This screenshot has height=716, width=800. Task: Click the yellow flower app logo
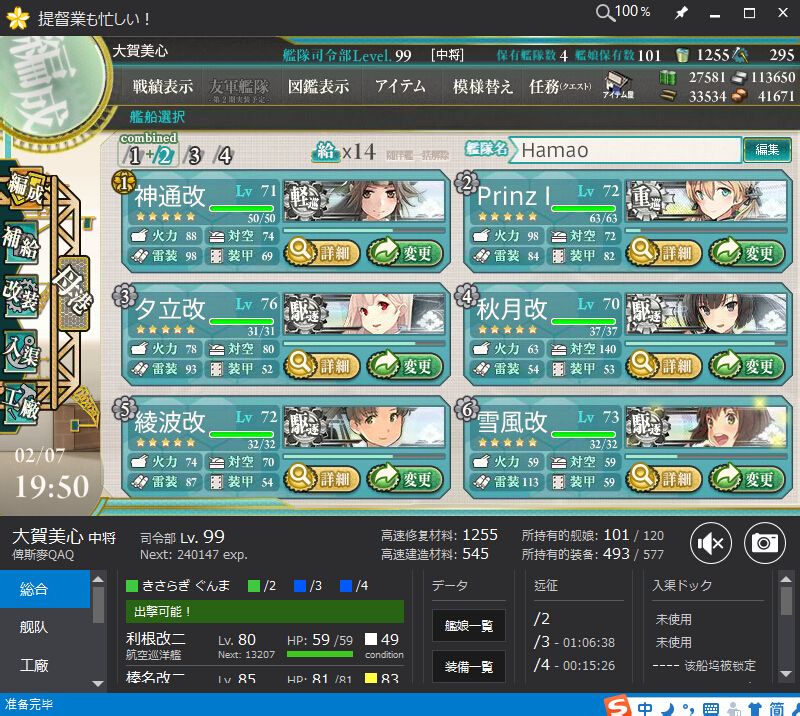pos(18,18)
